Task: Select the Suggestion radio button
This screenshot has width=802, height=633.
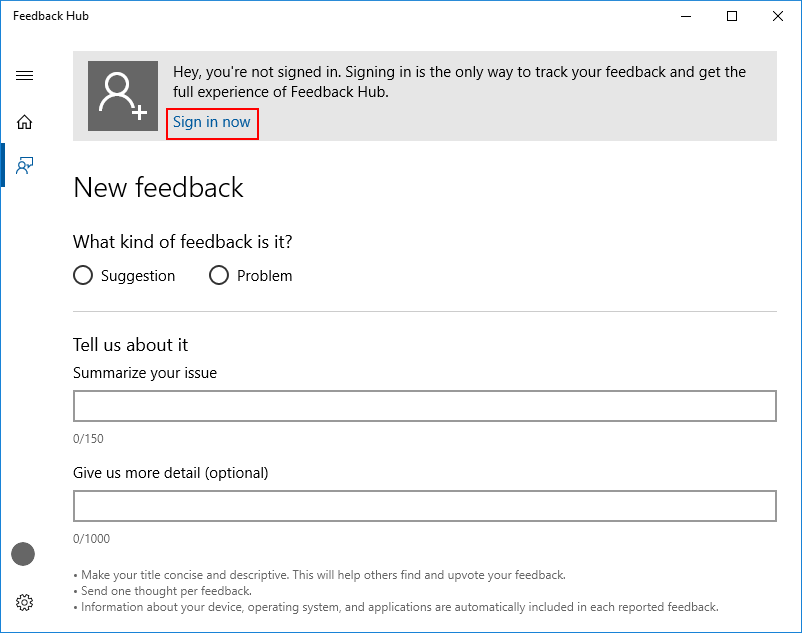Action: 83,275
